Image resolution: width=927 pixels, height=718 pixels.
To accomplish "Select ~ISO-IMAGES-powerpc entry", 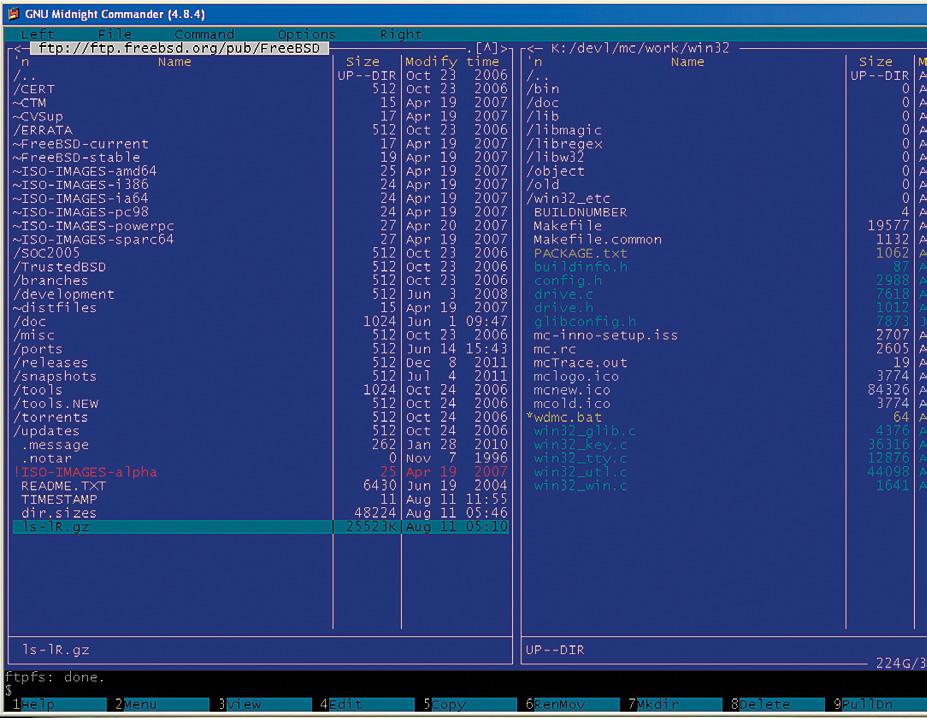I will click(x=93, y=226).
